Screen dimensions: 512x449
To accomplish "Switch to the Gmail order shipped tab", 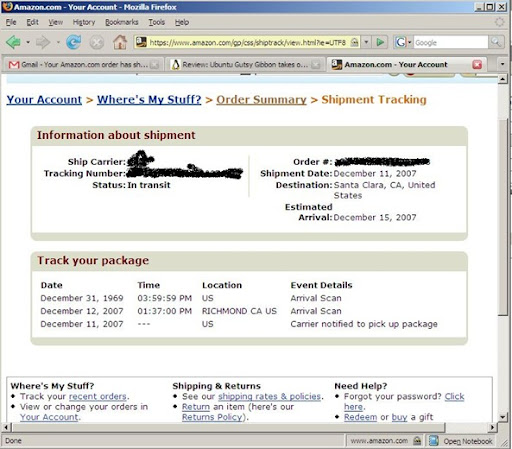I will pyautogui.click(x=83, y=64).
